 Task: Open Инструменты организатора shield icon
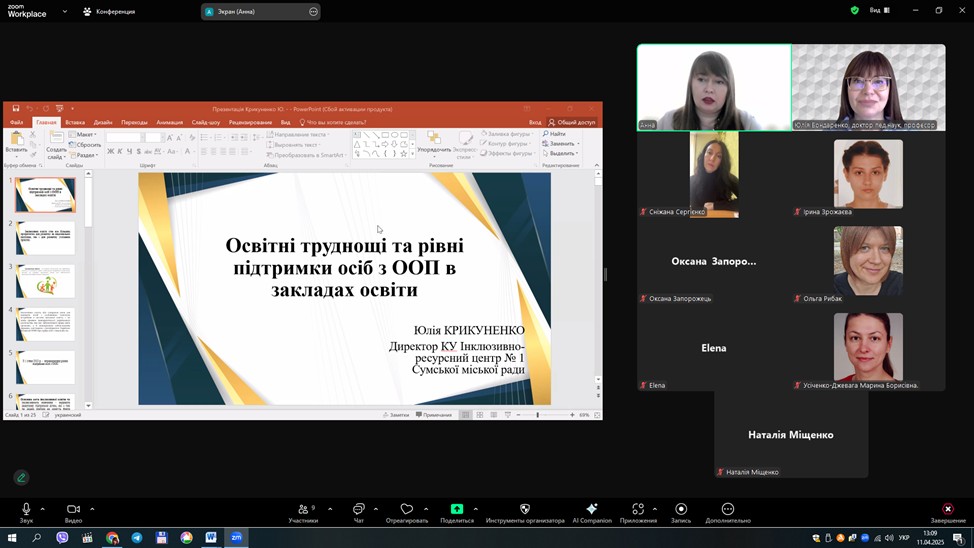pyautogui.click(x=525, y=510)
